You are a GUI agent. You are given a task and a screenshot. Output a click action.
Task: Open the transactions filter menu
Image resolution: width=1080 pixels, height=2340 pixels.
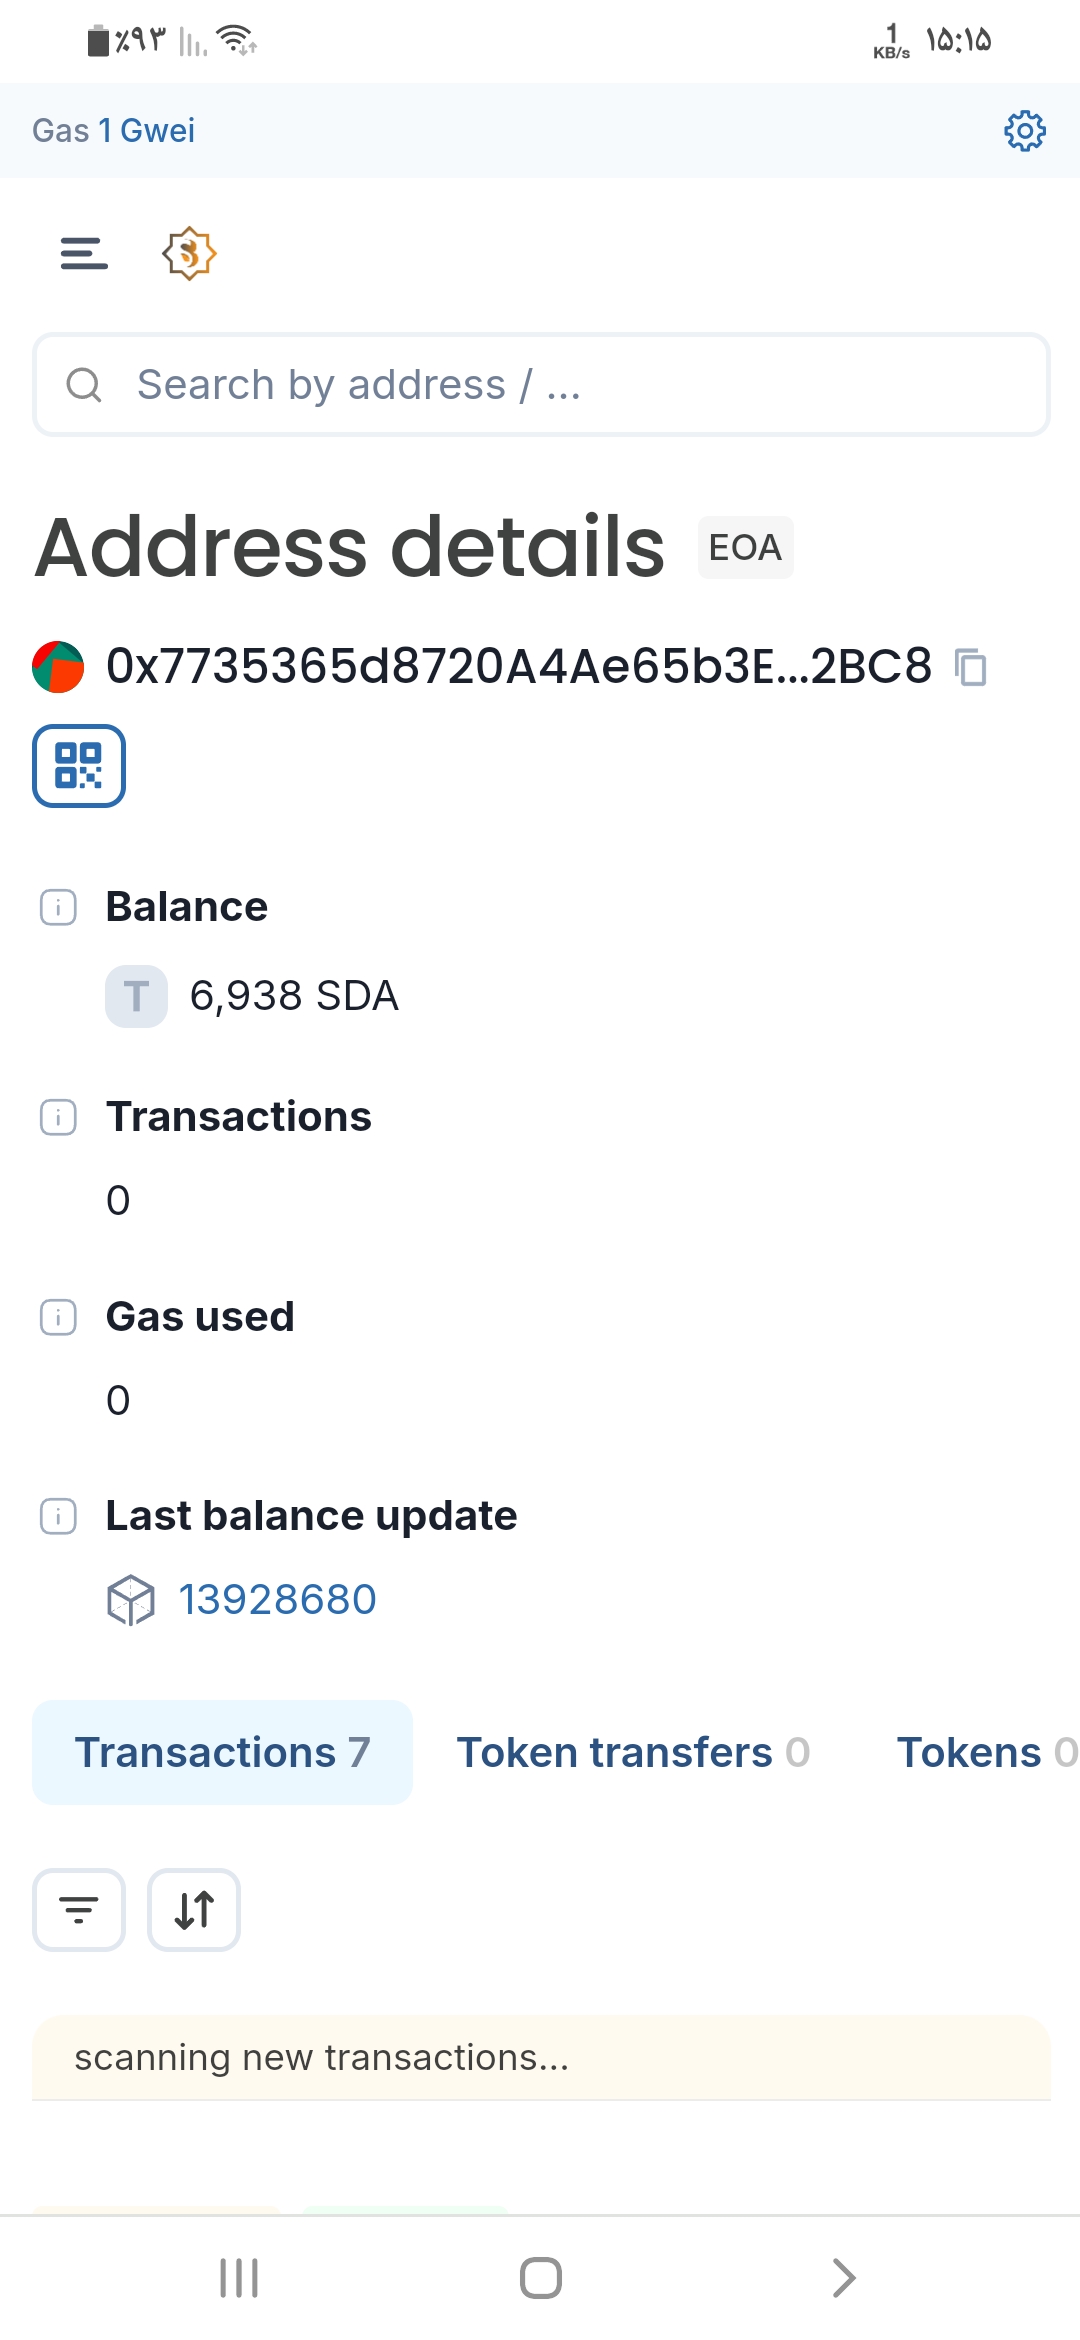click(79, 1910)
